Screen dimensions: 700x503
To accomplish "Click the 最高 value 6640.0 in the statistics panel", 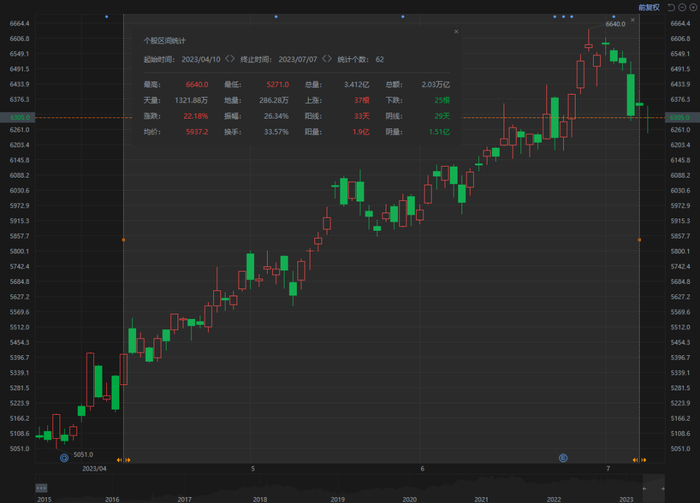I will tap(197, 84).
